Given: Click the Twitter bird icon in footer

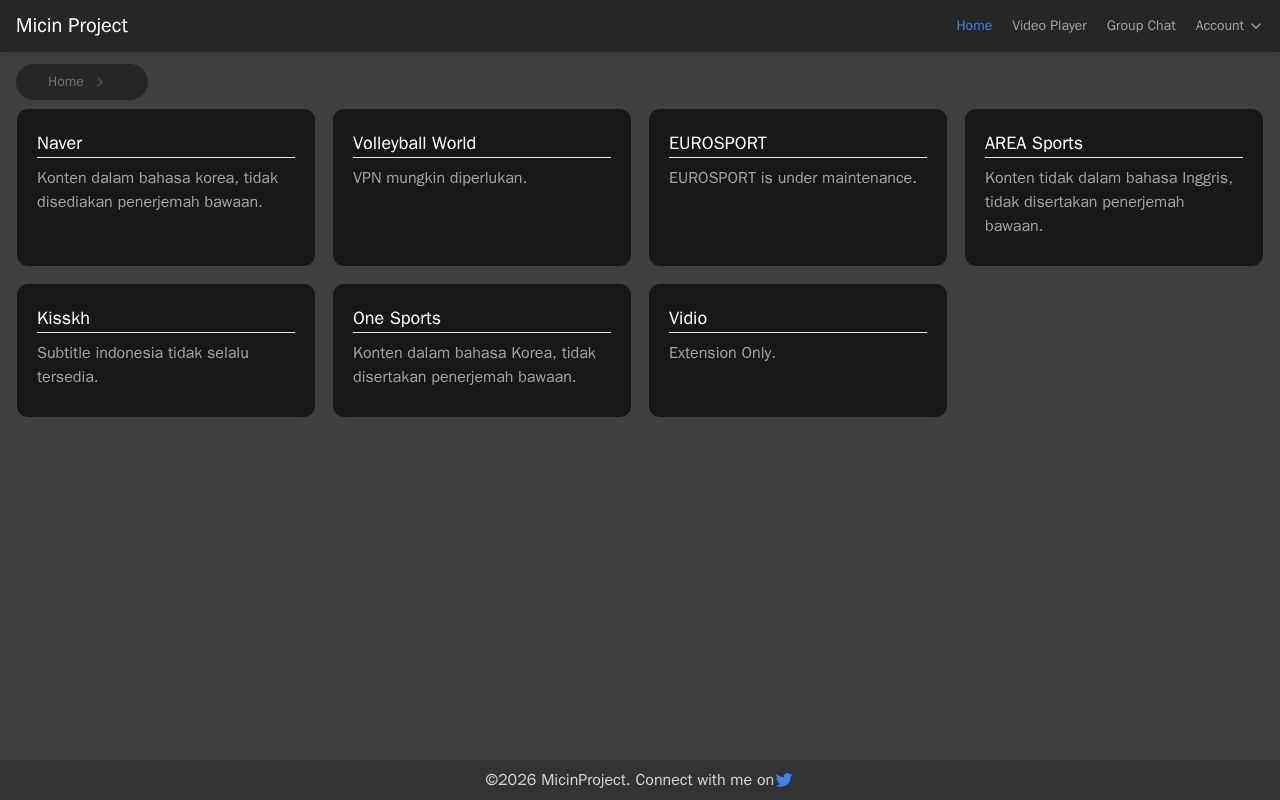Looking at the screenshot, I should pyautogui.click(x=784, y=780).
